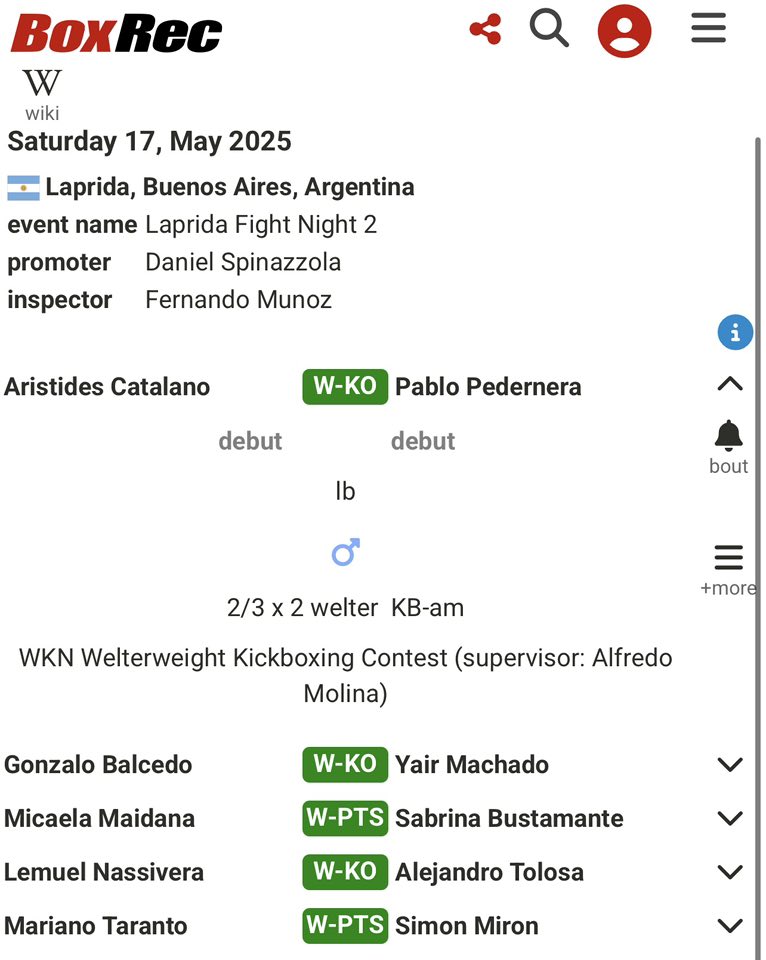Screen dimensions: 766x960
Task: Click the blue info circle icon
Action: (x=735, y=332)
